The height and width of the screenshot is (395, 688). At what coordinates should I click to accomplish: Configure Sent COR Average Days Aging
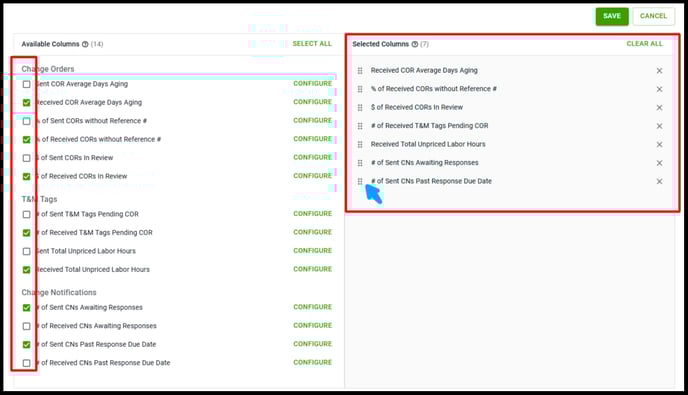[312, 83]
